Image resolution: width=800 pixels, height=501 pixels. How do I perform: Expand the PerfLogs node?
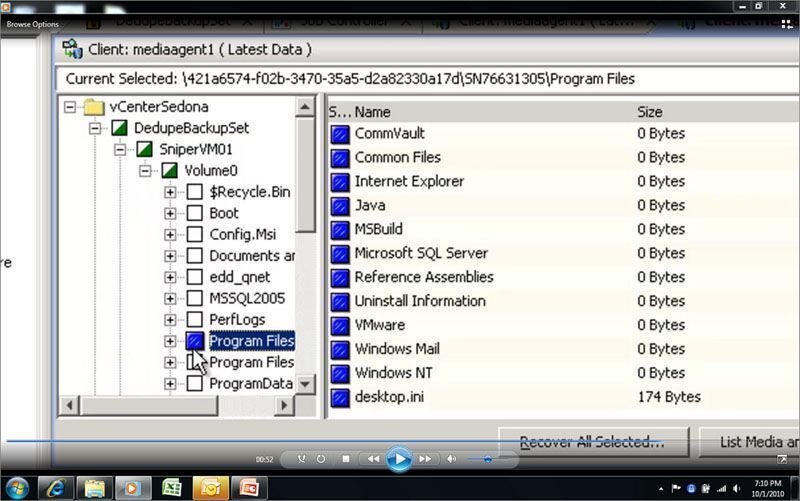tap(170, 320)
